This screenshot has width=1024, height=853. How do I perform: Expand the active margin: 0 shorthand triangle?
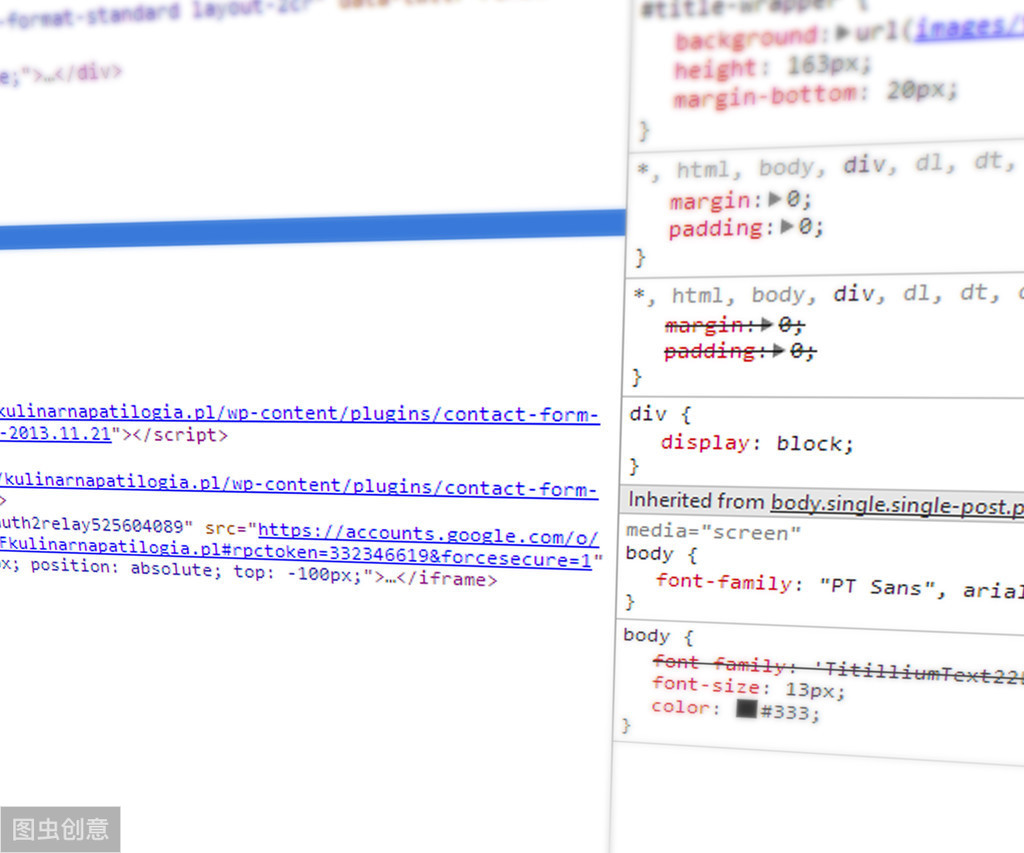(775, 199)
